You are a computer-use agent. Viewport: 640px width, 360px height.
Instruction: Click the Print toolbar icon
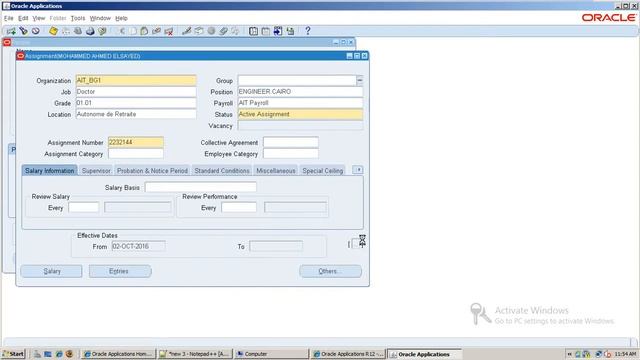click(x=90, y=31)
